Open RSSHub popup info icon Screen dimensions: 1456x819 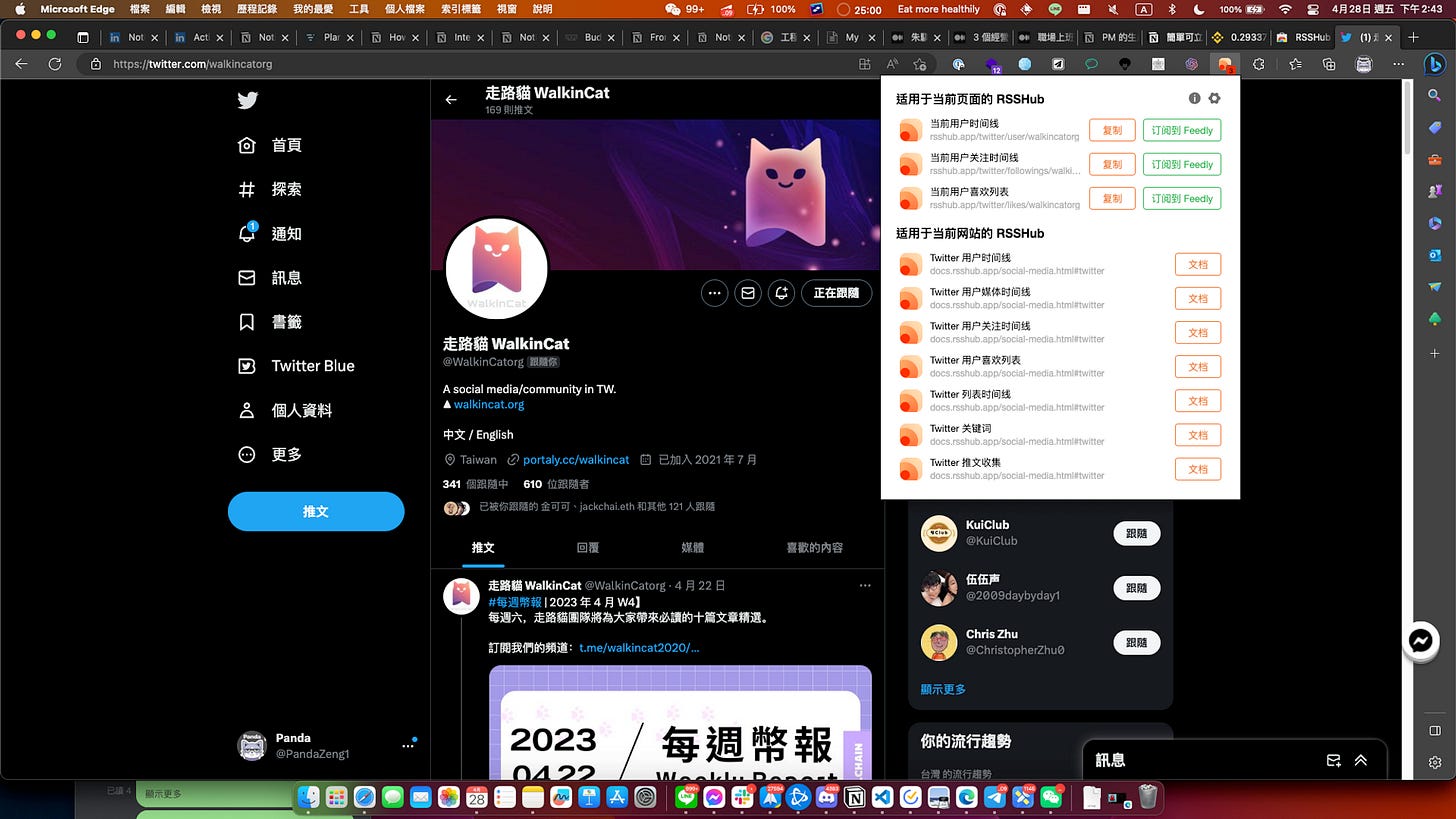[1194, 99]
